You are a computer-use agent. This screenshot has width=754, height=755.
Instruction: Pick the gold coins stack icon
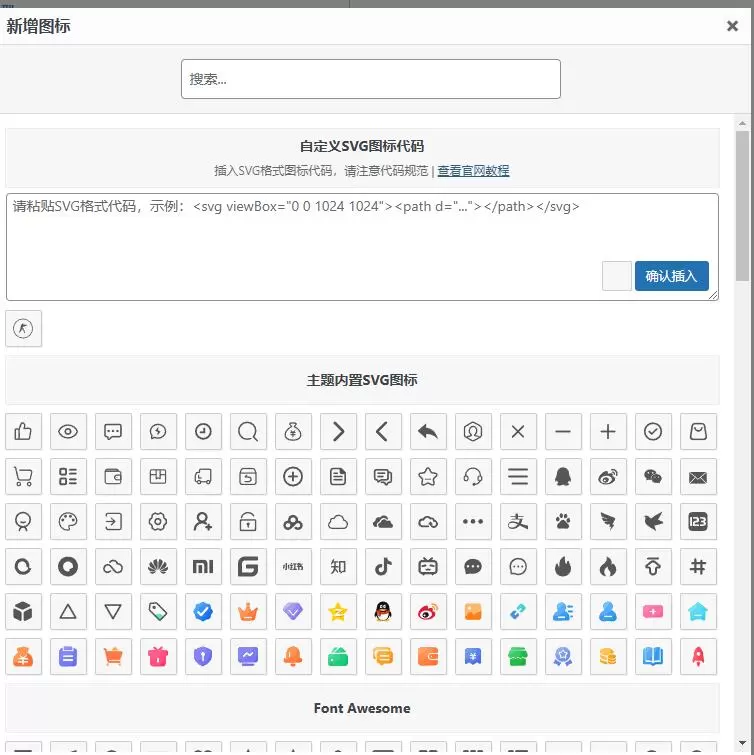[608, 657]
